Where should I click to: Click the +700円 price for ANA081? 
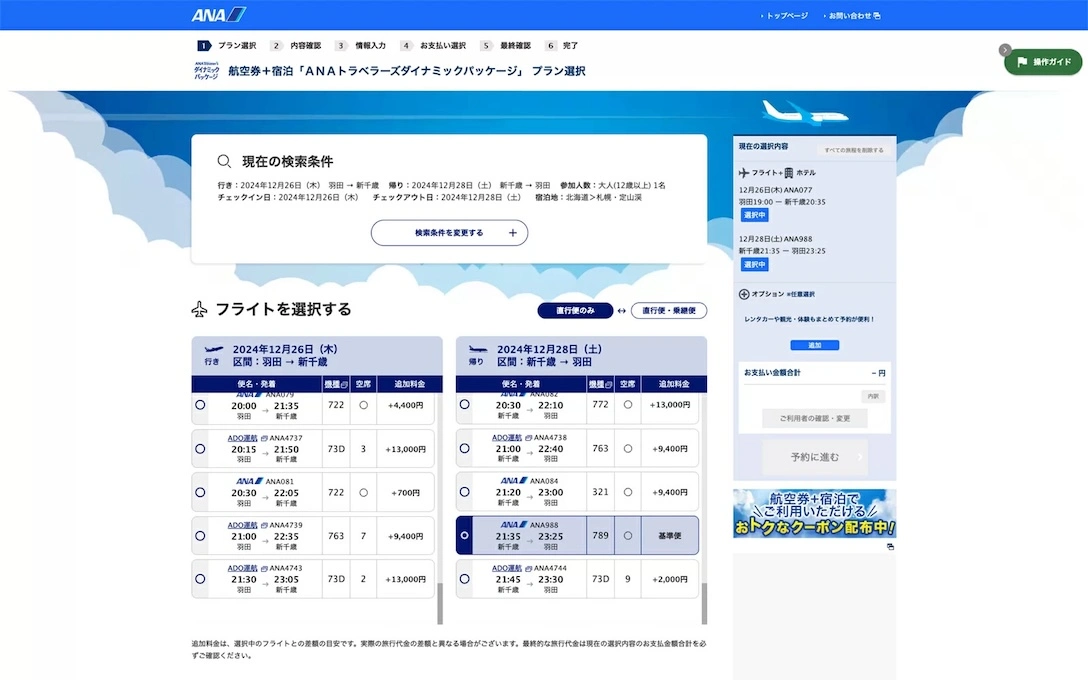pyautogui.click(x=405, y=493)
